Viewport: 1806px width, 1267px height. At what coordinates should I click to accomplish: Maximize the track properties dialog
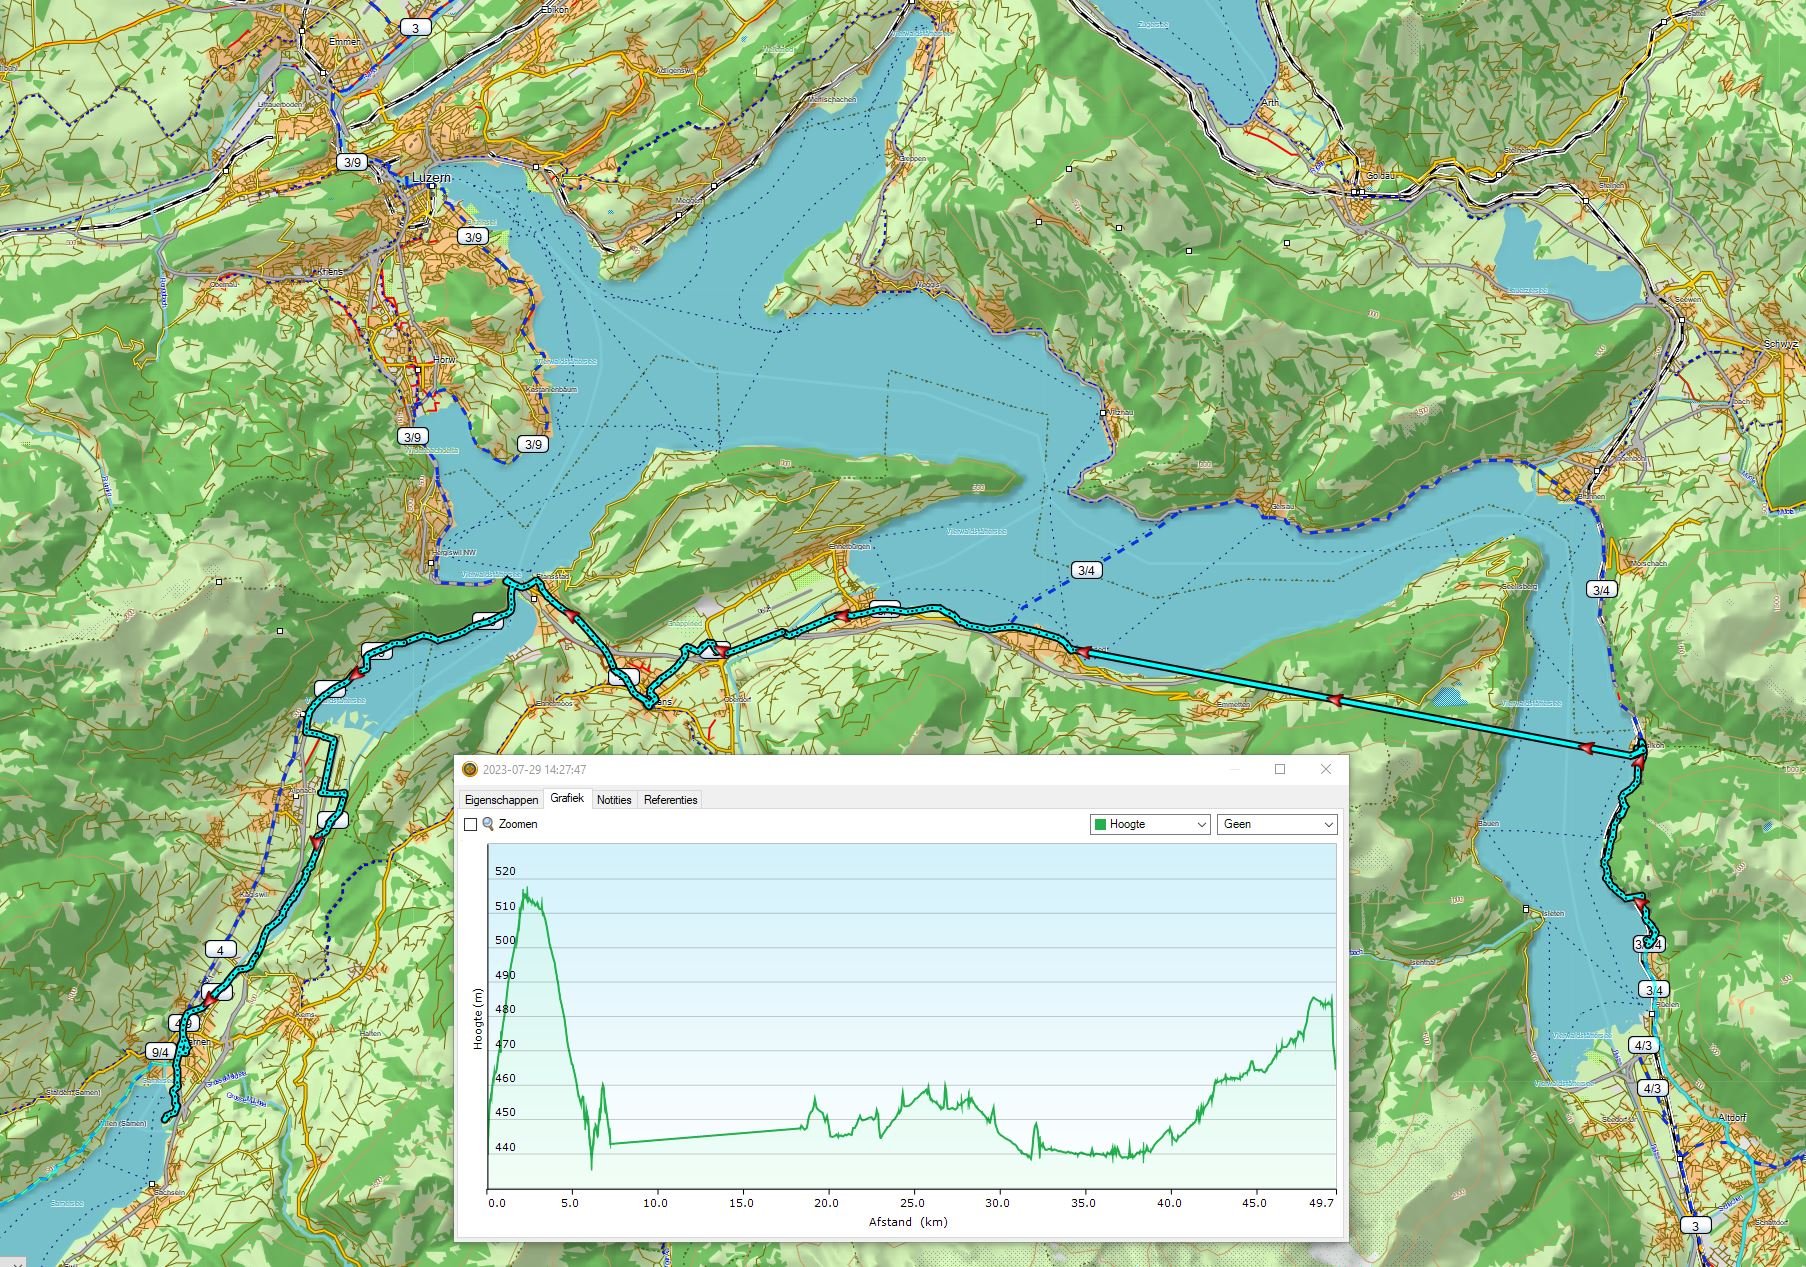tap(1279, 769)
